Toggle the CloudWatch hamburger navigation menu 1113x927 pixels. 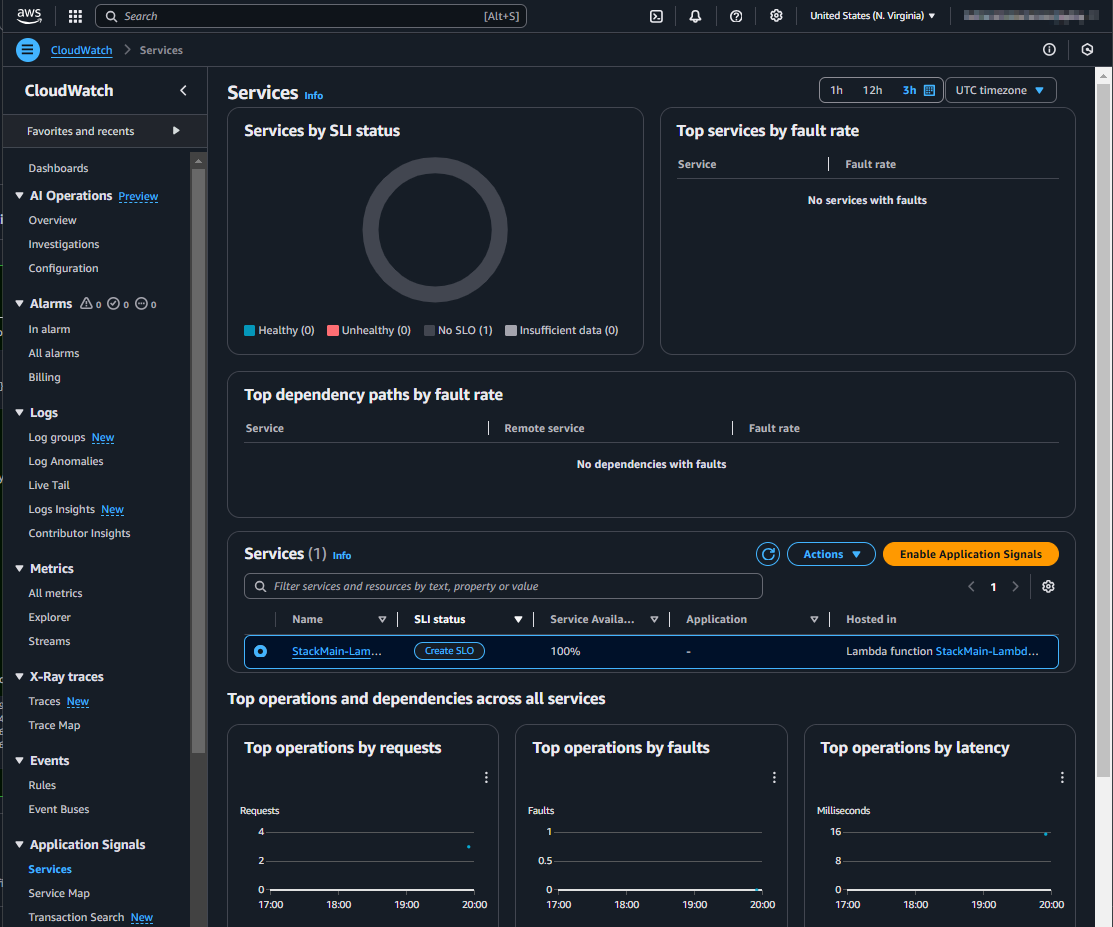point(28,50)
